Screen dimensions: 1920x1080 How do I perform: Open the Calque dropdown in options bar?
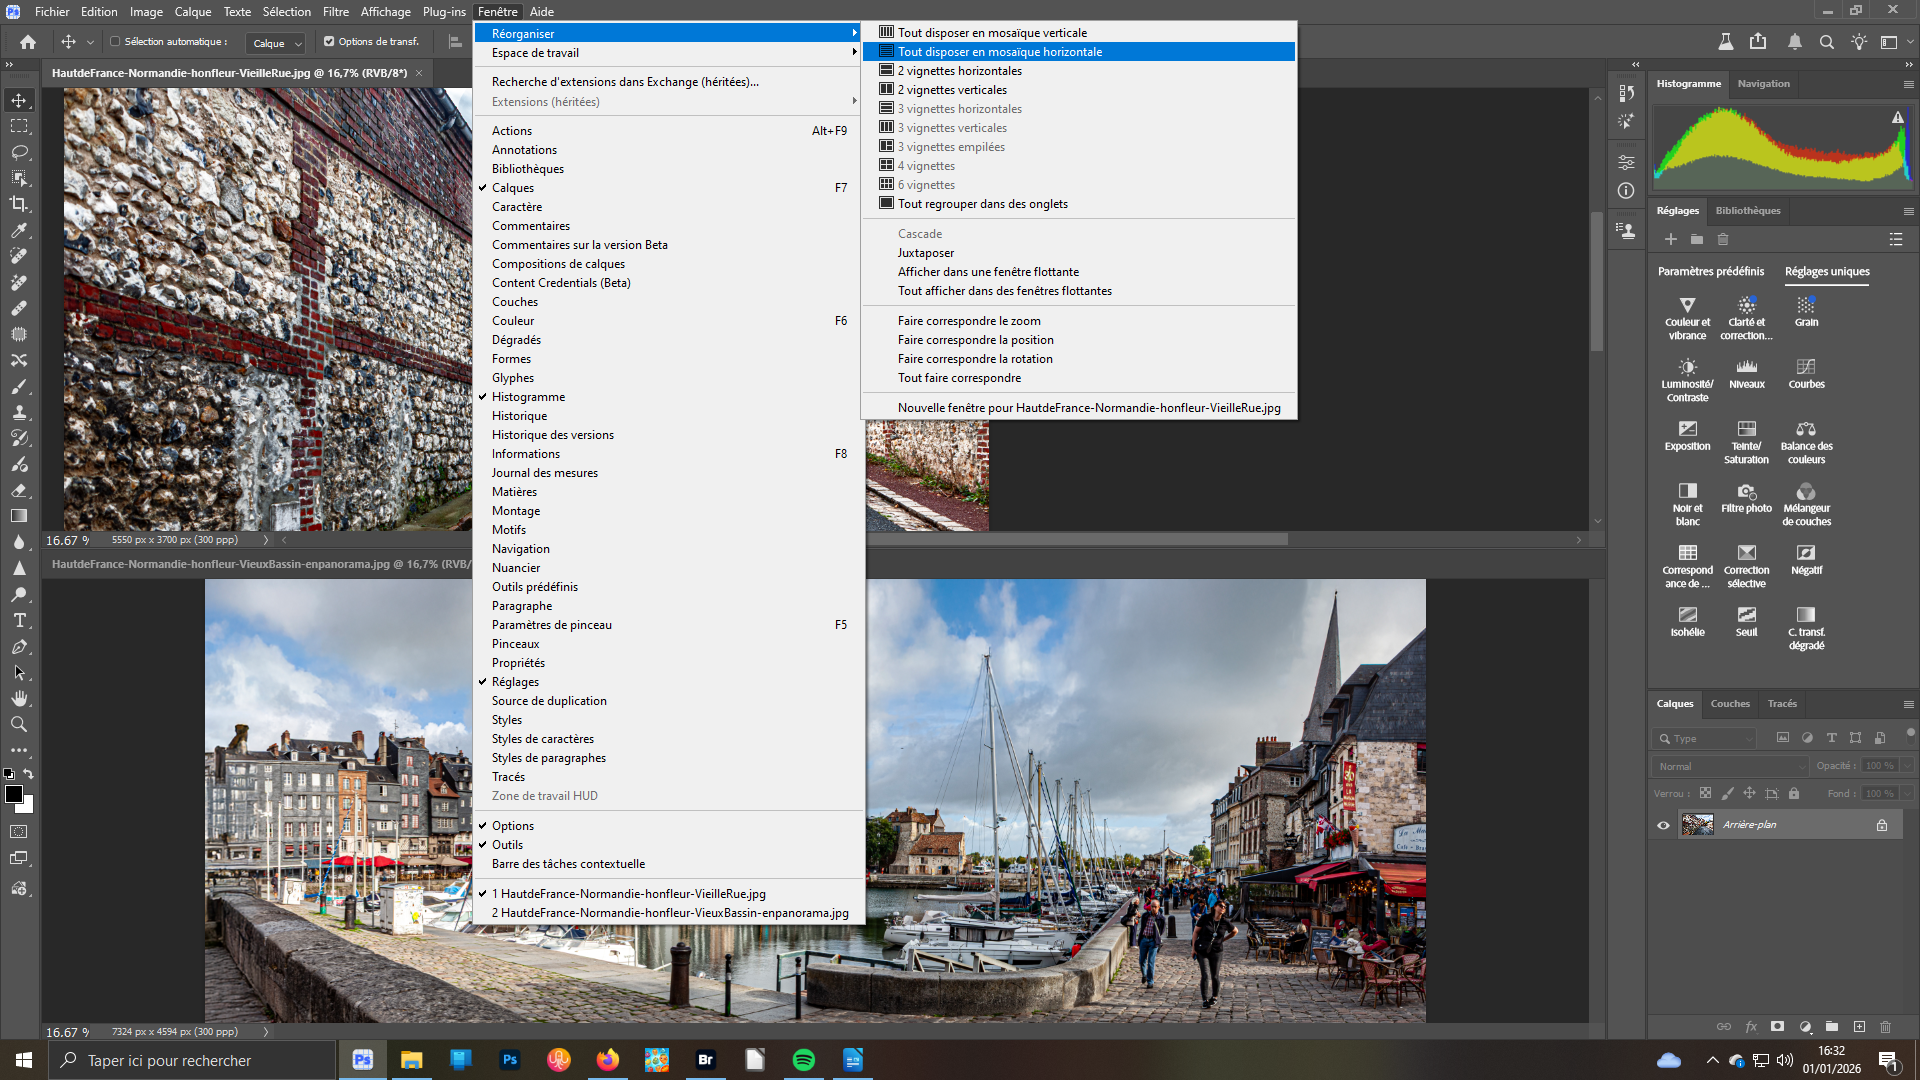click(x=277, y=43)
